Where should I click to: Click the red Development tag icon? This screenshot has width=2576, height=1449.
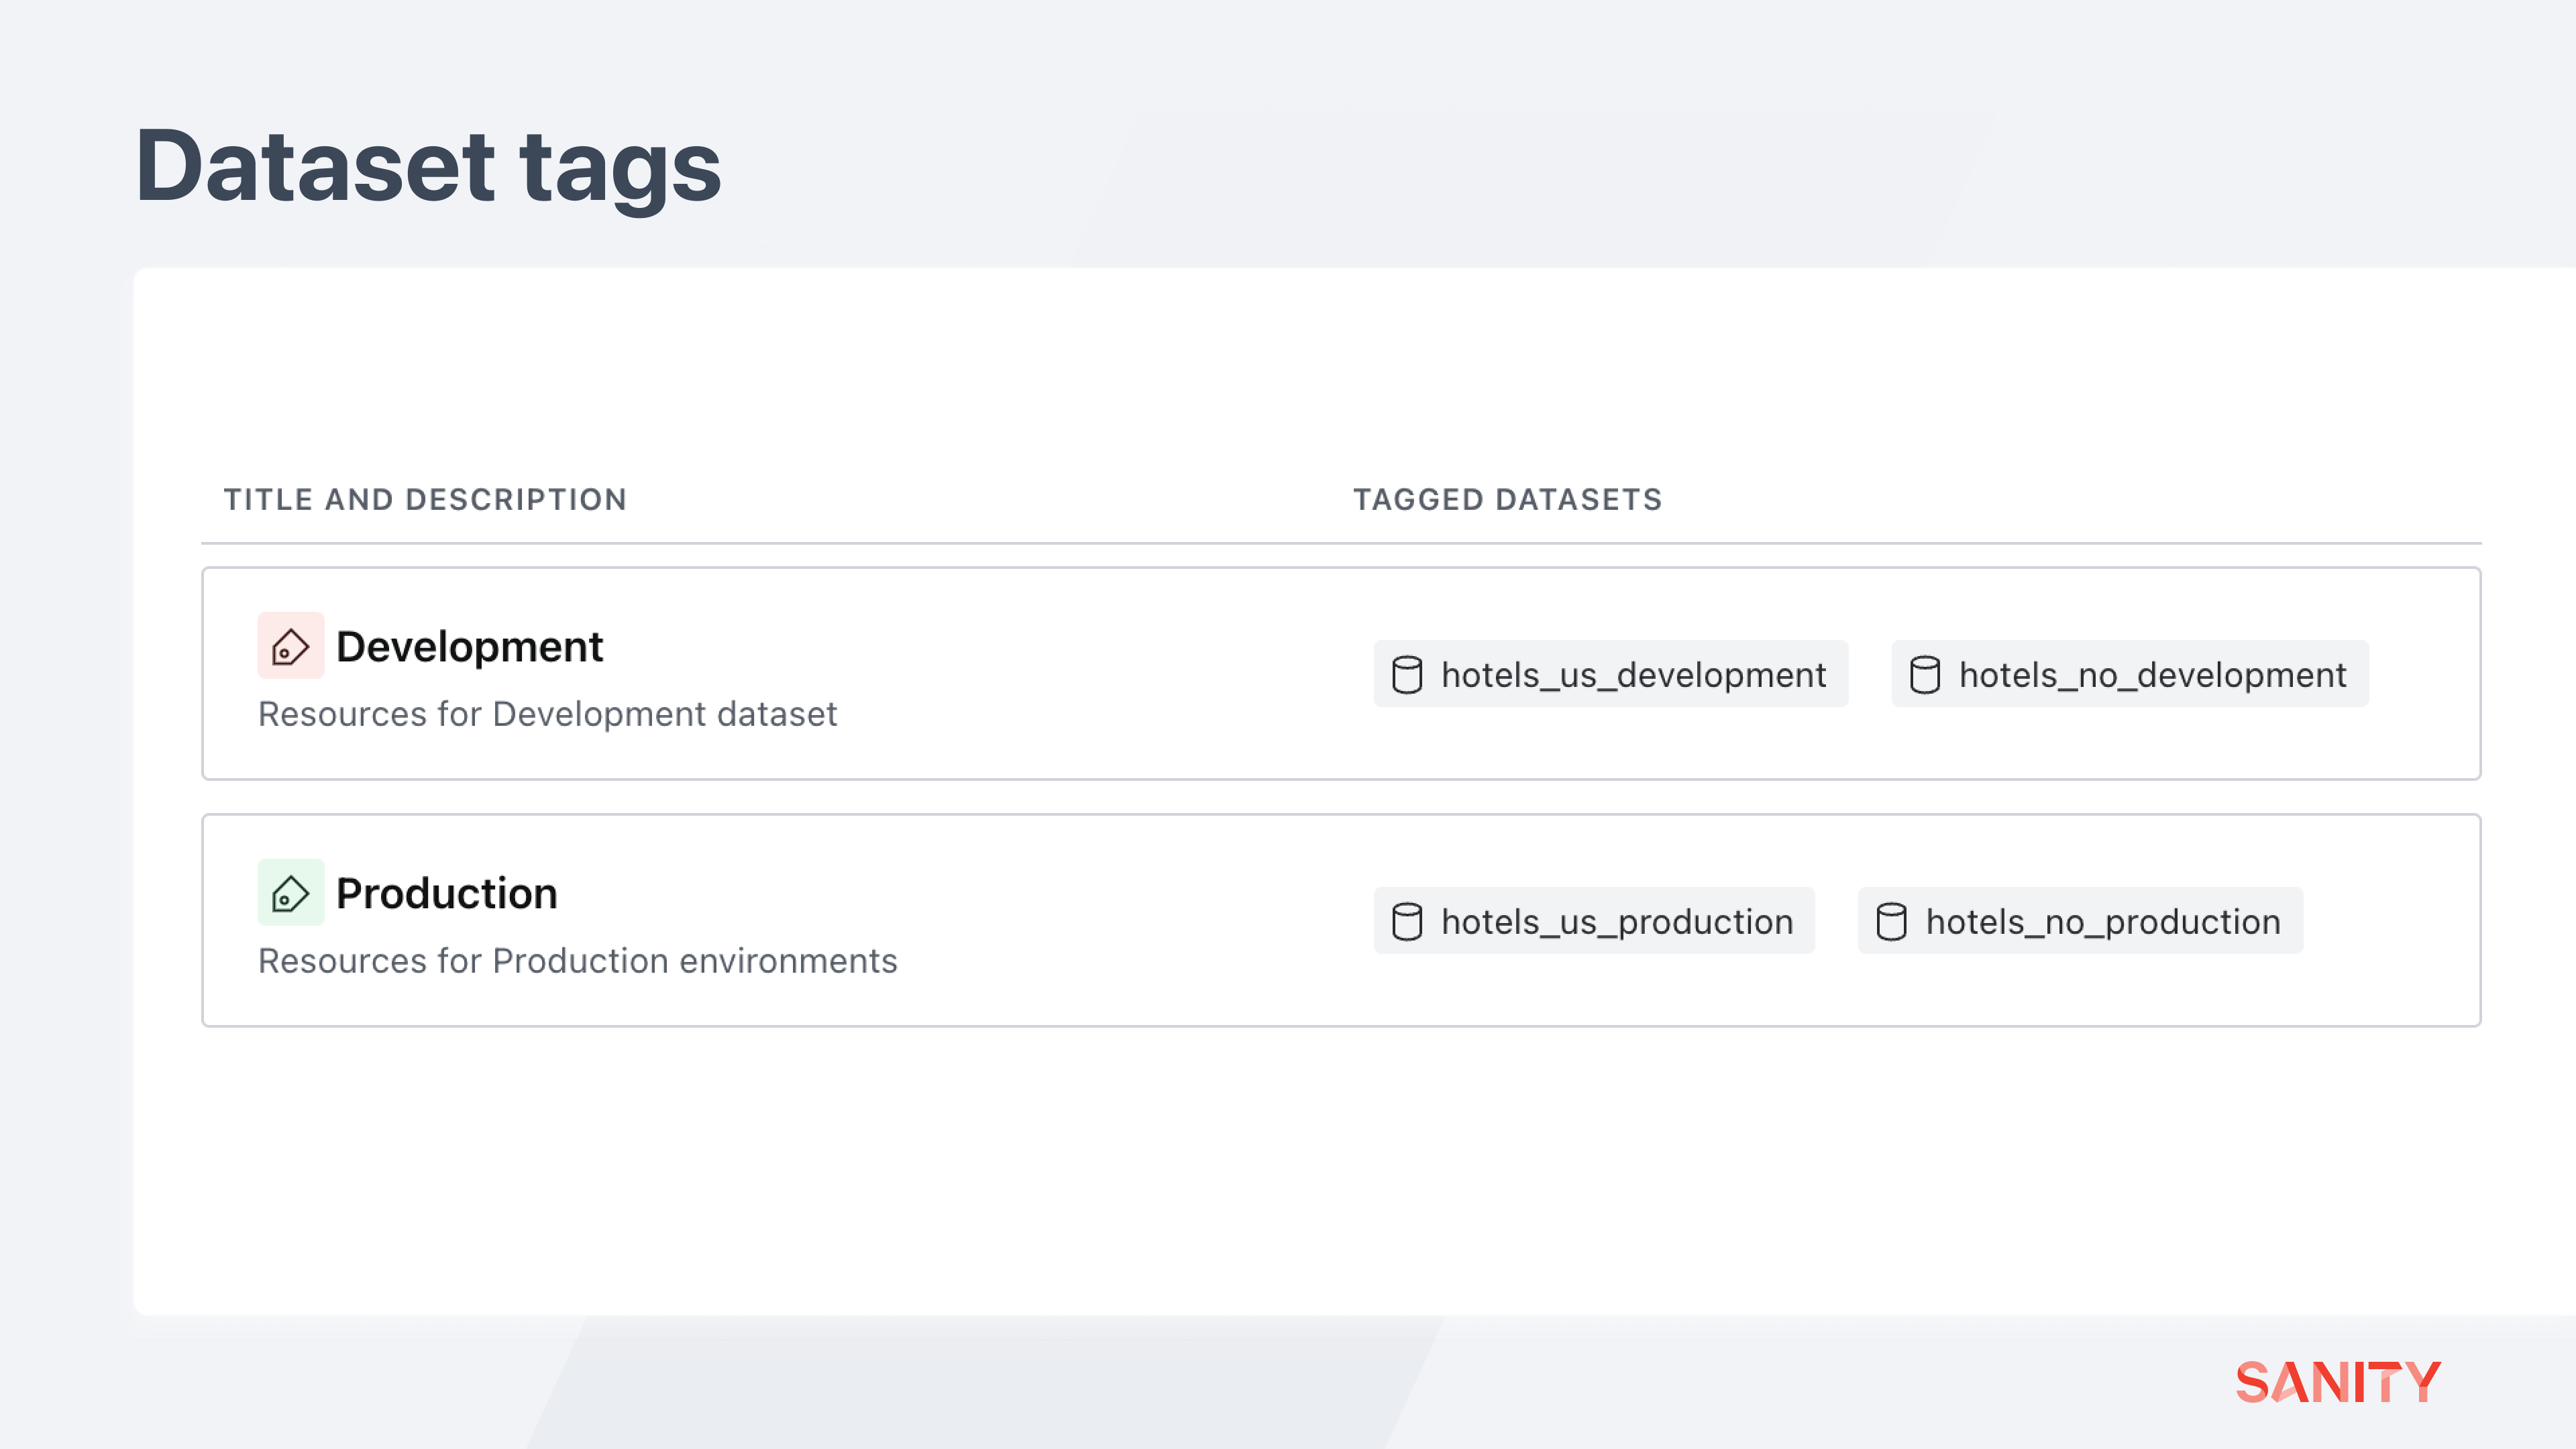(290, 646)
